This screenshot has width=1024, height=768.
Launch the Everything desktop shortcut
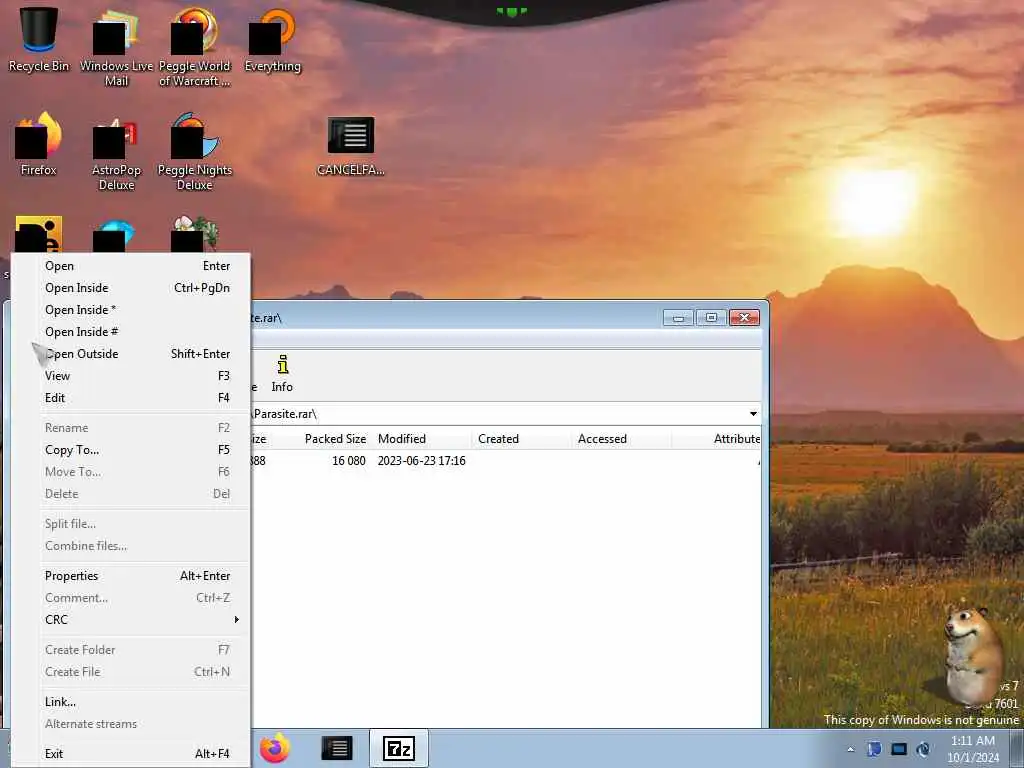(272, 40)
